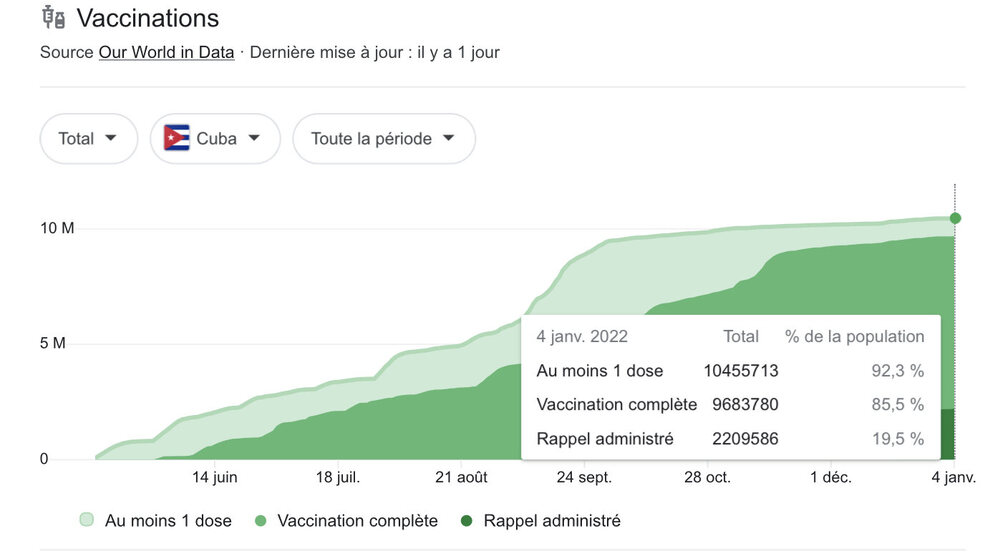Screen dimensions: 1000x556
Task: Click the 24 sept. date on the x-axis
Action: point(585,478)
